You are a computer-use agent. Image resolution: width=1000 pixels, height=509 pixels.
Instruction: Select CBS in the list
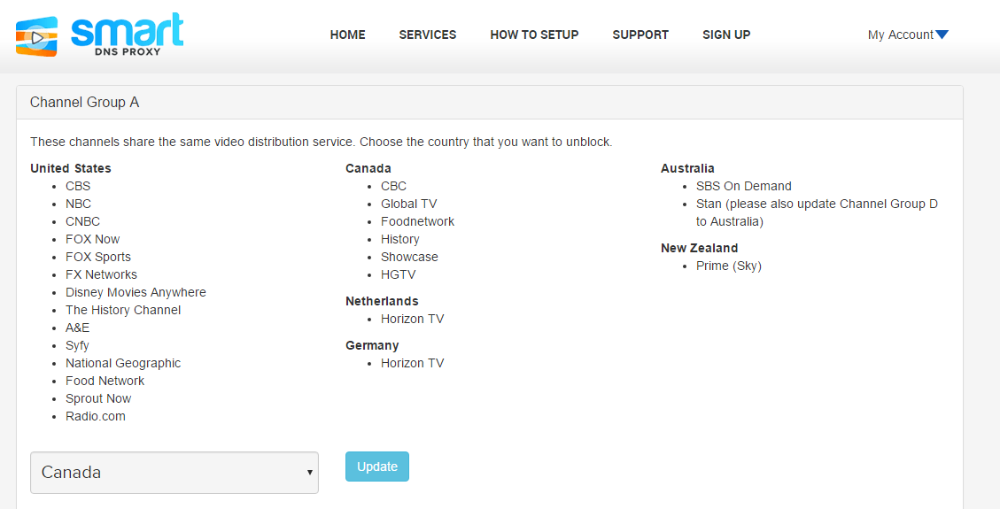[x=78, y=186]
